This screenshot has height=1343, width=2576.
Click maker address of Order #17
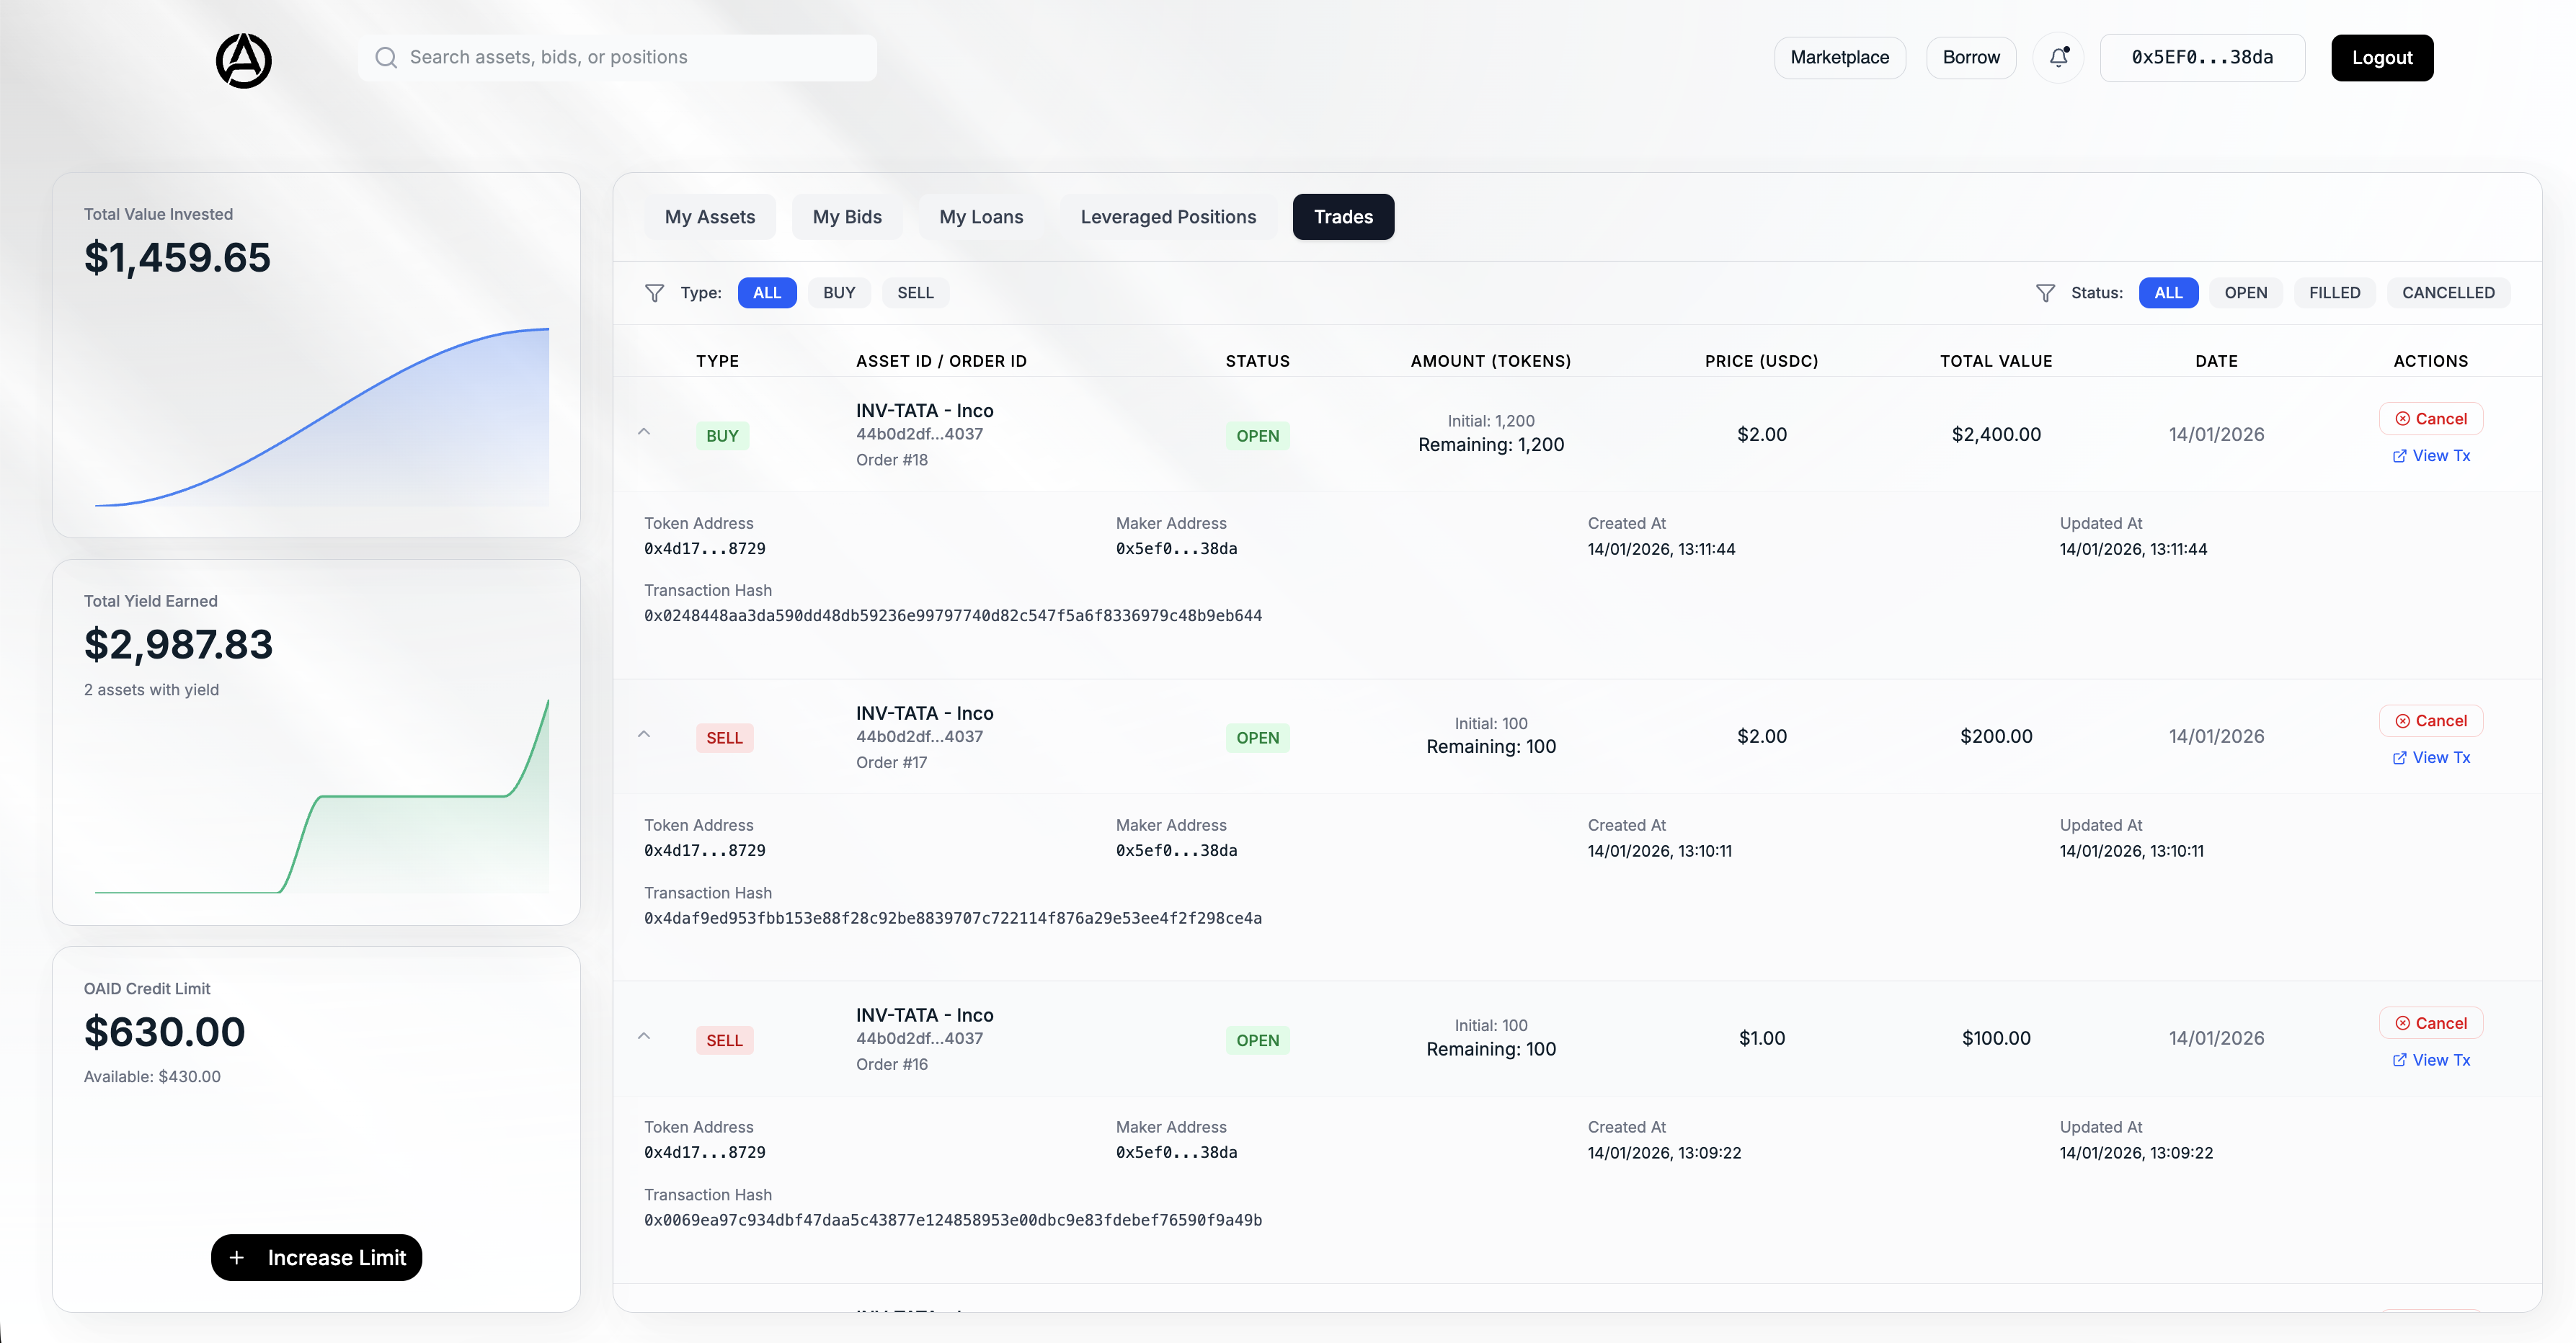(x=1176, y=851)
